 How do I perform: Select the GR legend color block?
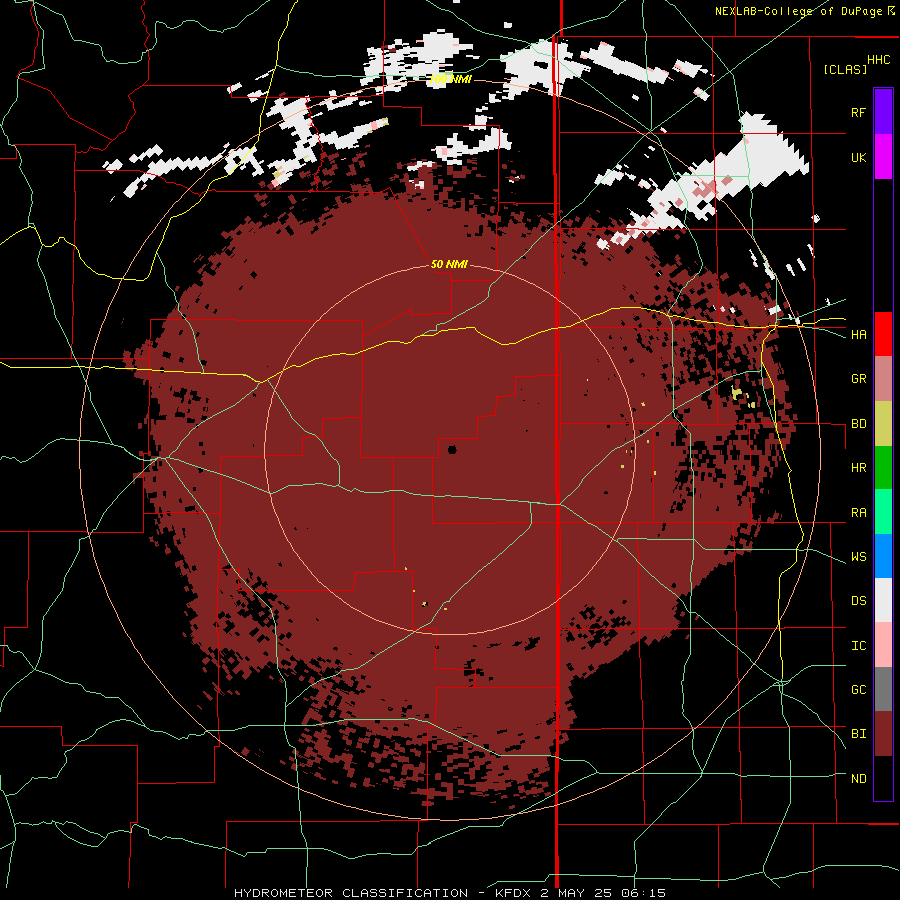883,379
